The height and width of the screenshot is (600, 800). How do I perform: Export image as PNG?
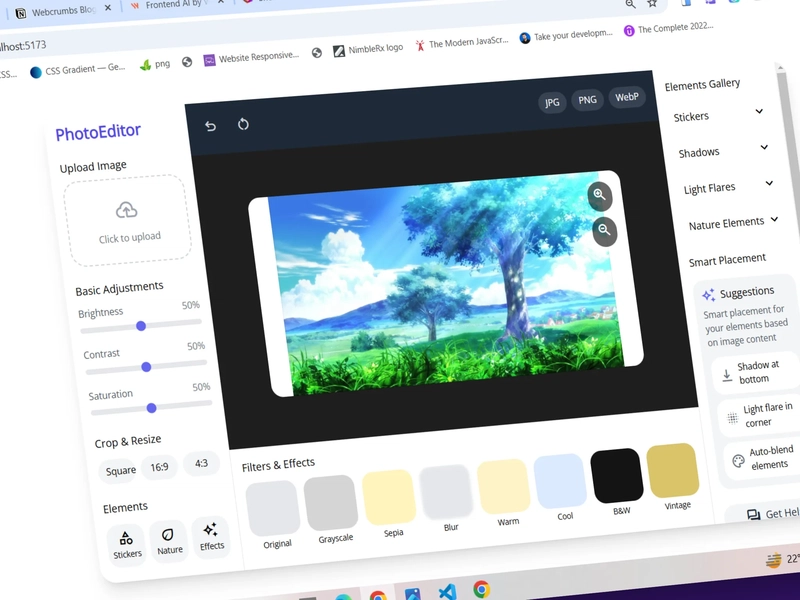point(587,99)
